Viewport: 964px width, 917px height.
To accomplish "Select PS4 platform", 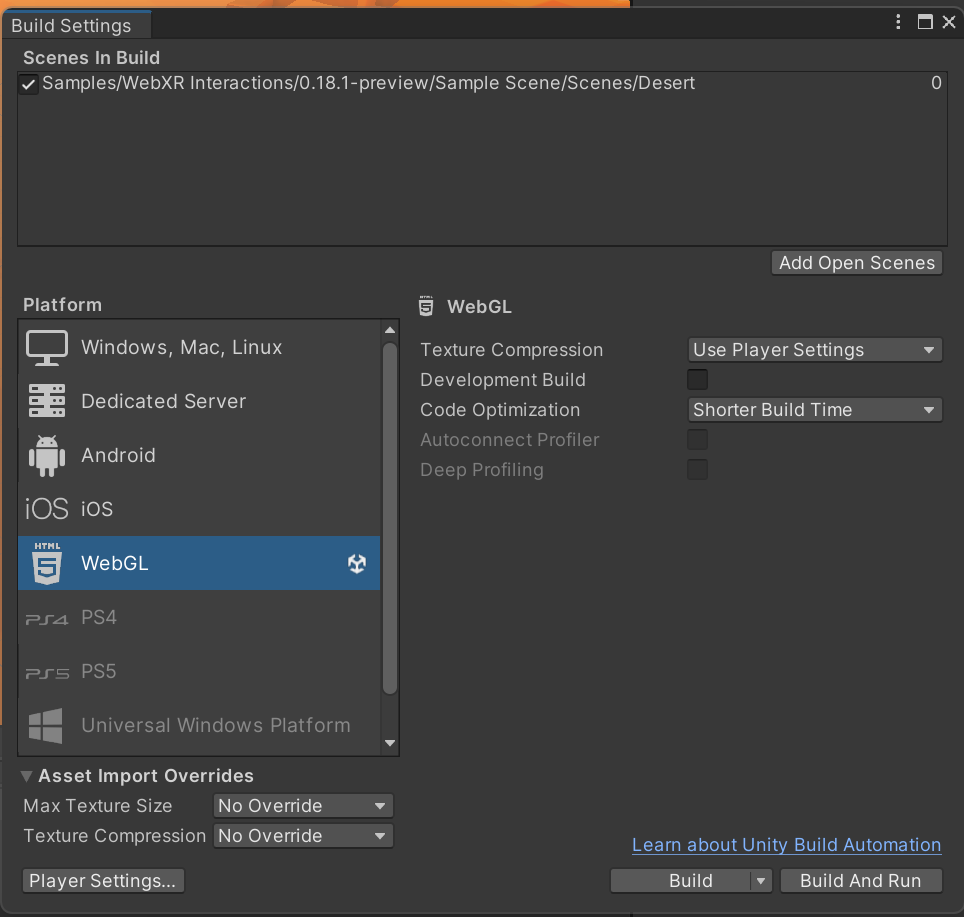I will coord(199,617).
